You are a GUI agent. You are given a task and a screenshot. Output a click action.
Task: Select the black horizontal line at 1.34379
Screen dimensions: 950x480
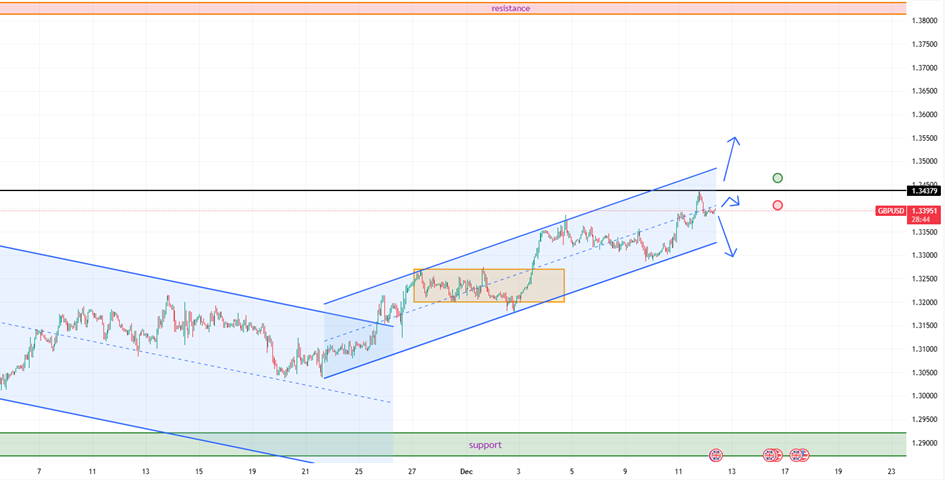[300, 190]
